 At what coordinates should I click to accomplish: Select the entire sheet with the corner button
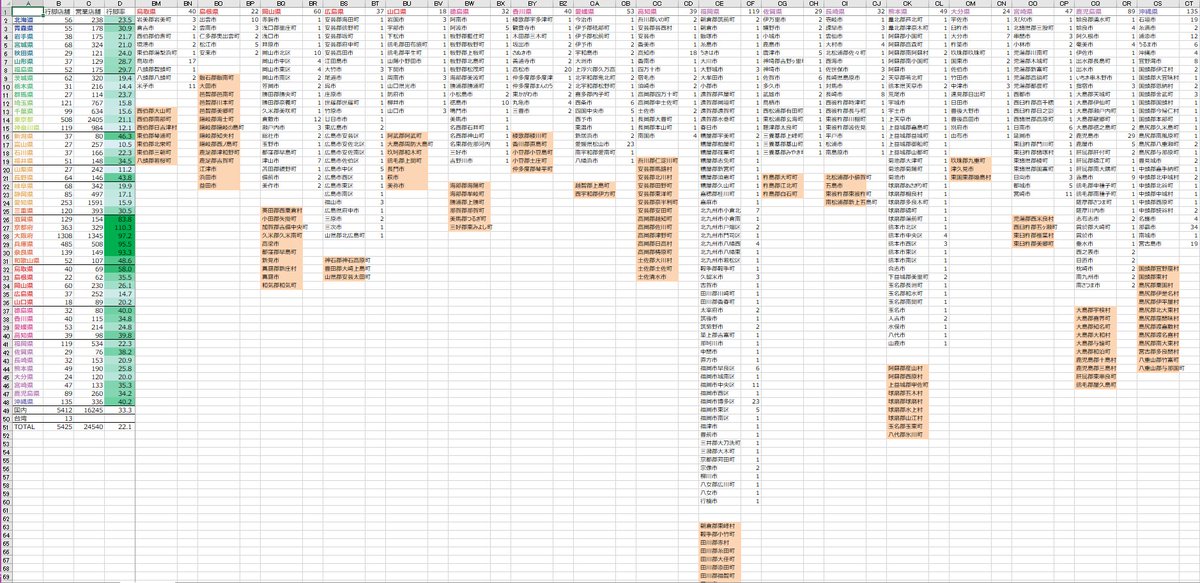pyautogui.click(x=6, y=3)
